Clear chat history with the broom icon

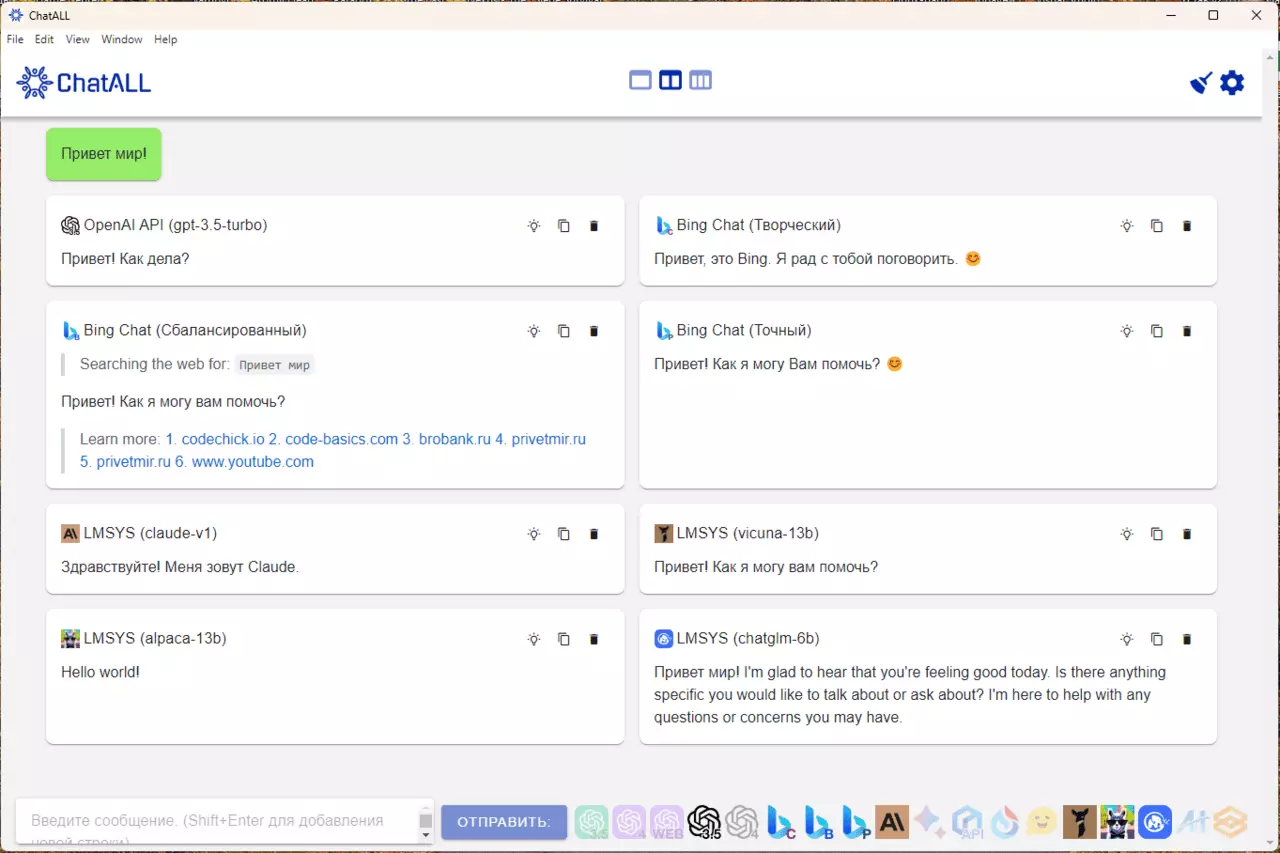[x=1201, y=83]
